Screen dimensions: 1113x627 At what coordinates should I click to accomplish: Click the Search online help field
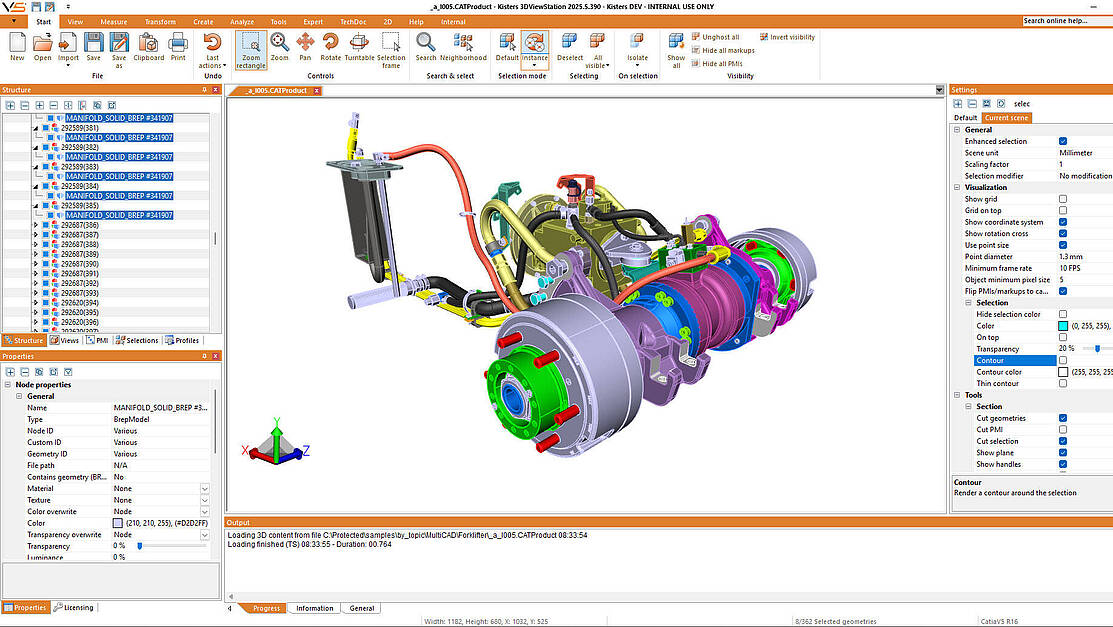(1066, 21)
